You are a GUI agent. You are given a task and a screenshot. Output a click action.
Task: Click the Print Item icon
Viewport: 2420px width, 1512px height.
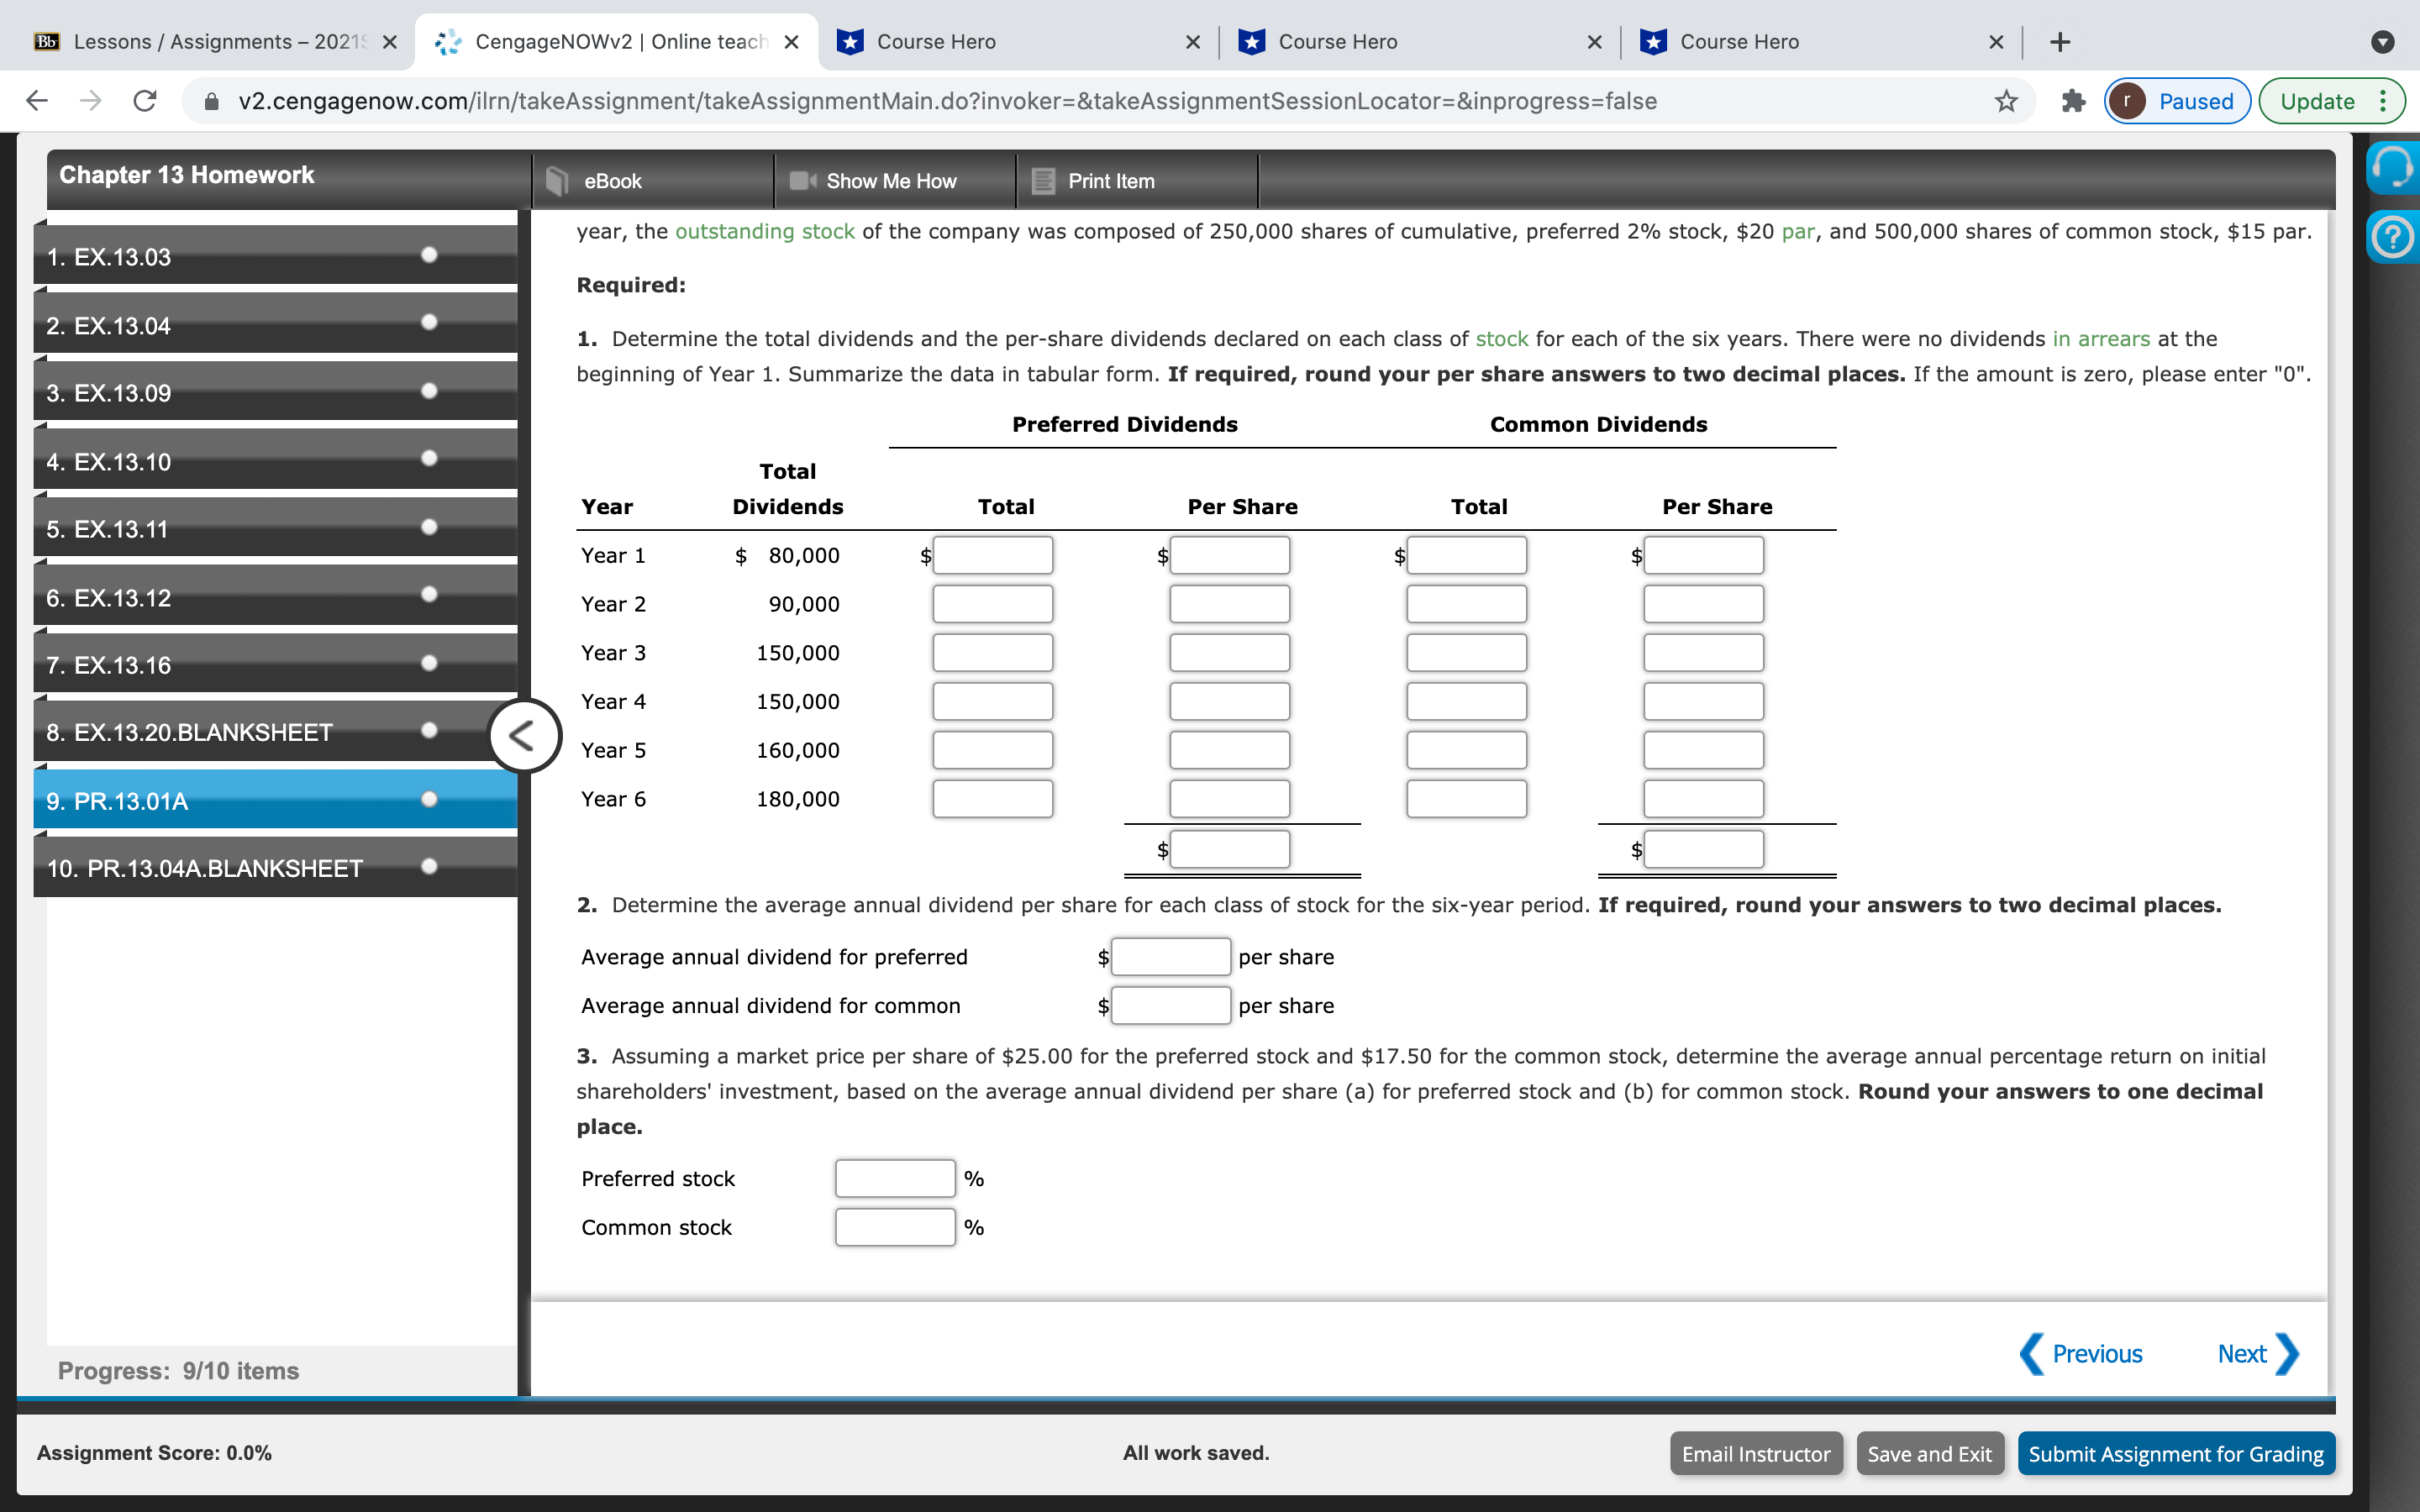(x=1043, y=181)
